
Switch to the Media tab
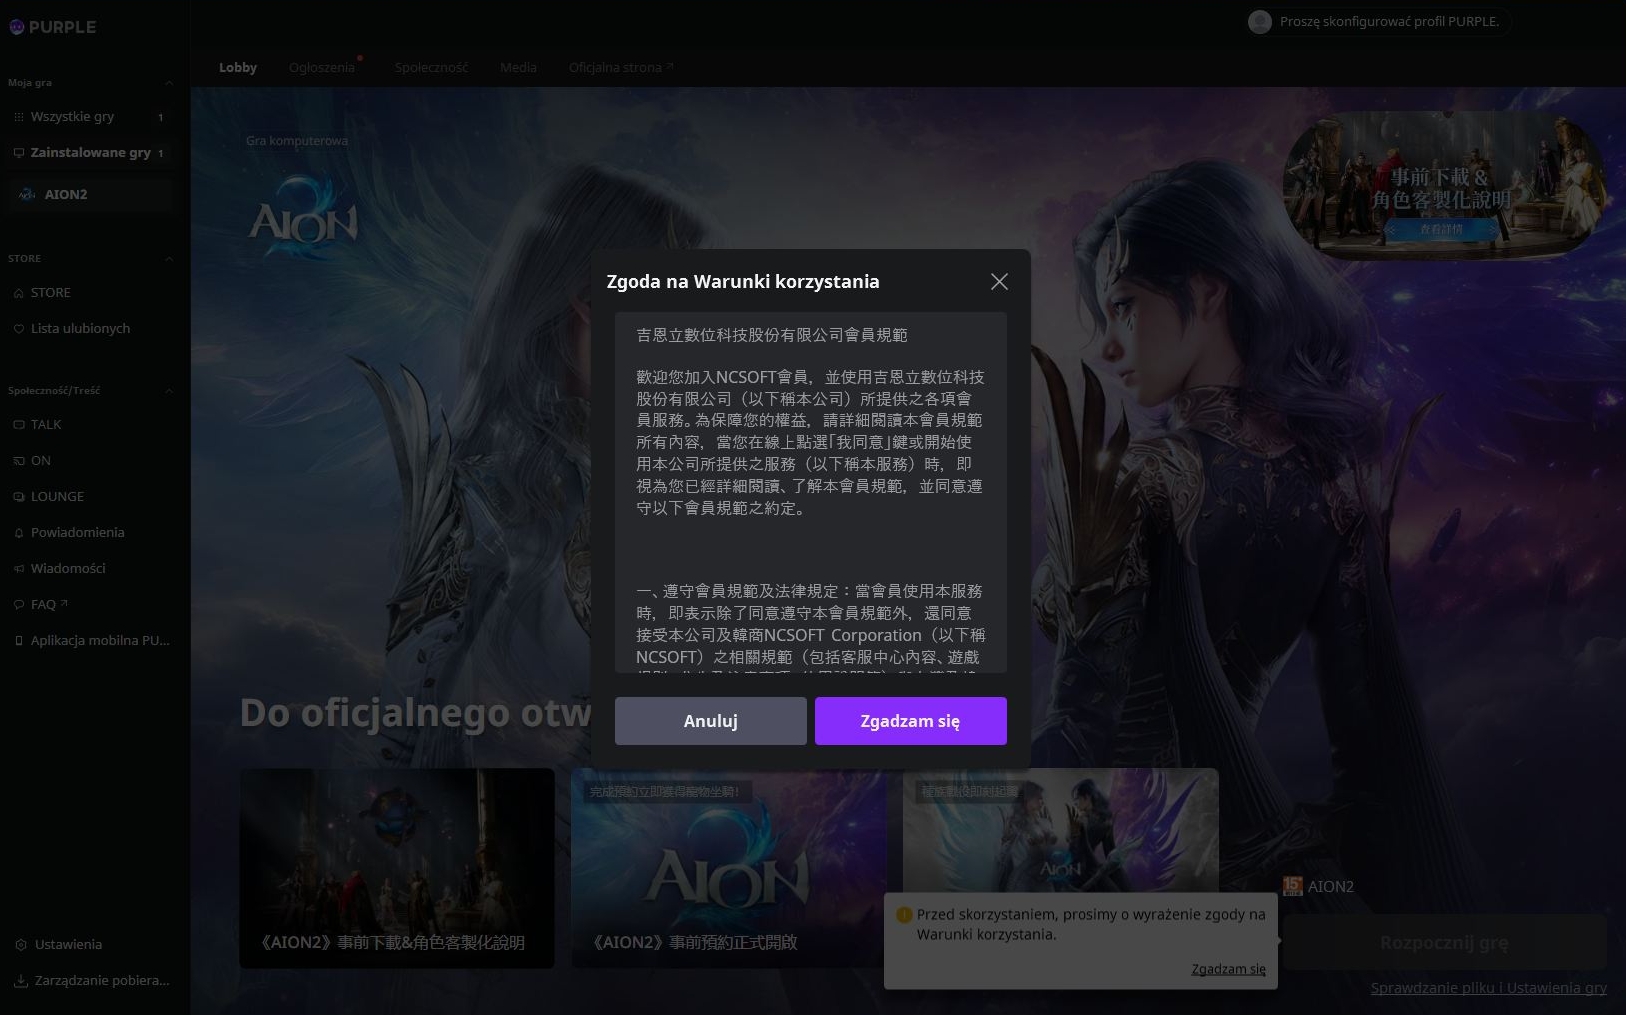pos(518,68)
